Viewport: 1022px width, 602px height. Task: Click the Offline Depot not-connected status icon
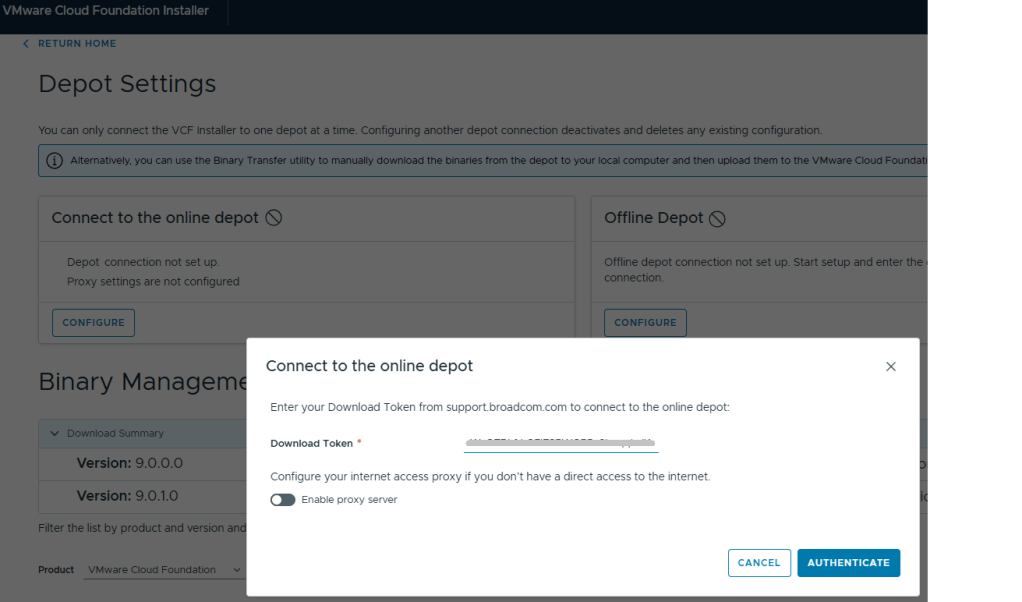(717, 219)
